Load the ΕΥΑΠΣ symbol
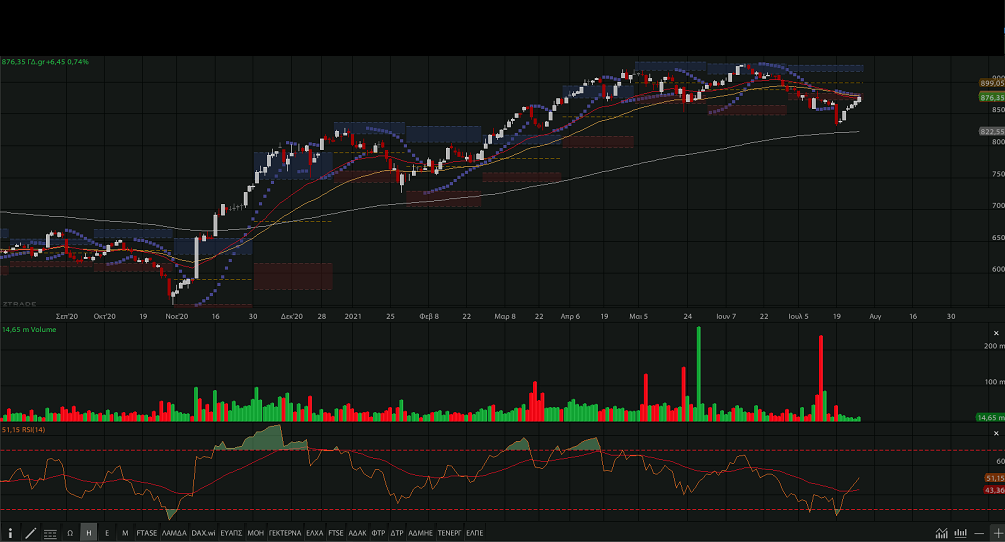The width and height of the screenshot is (1005, 542). [231, 533]
